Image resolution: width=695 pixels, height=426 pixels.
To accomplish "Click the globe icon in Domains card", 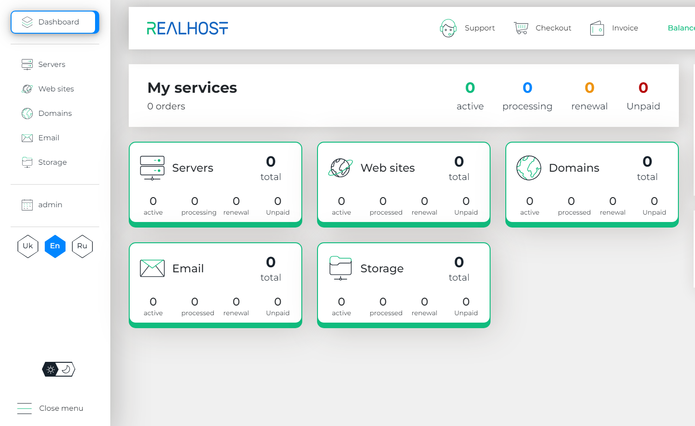I will click(529, 168).
